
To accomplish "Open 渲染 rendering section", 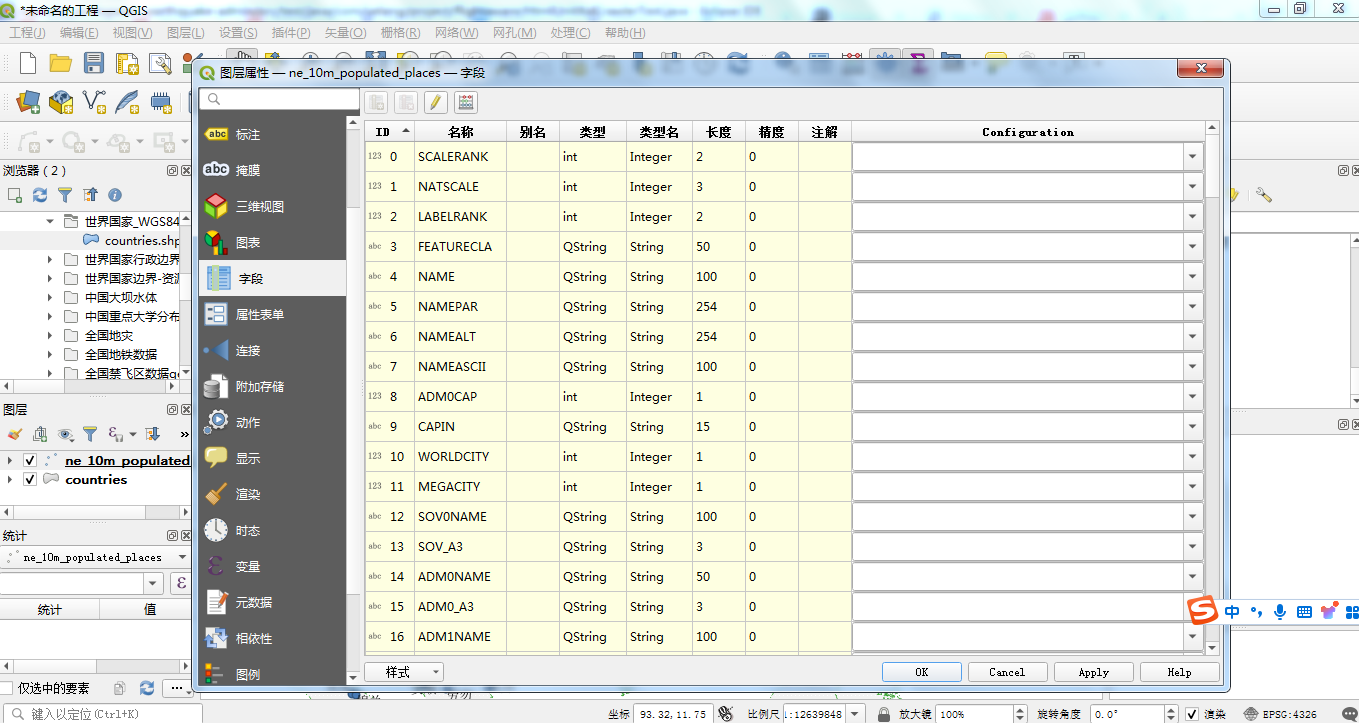I will [273, 494].
